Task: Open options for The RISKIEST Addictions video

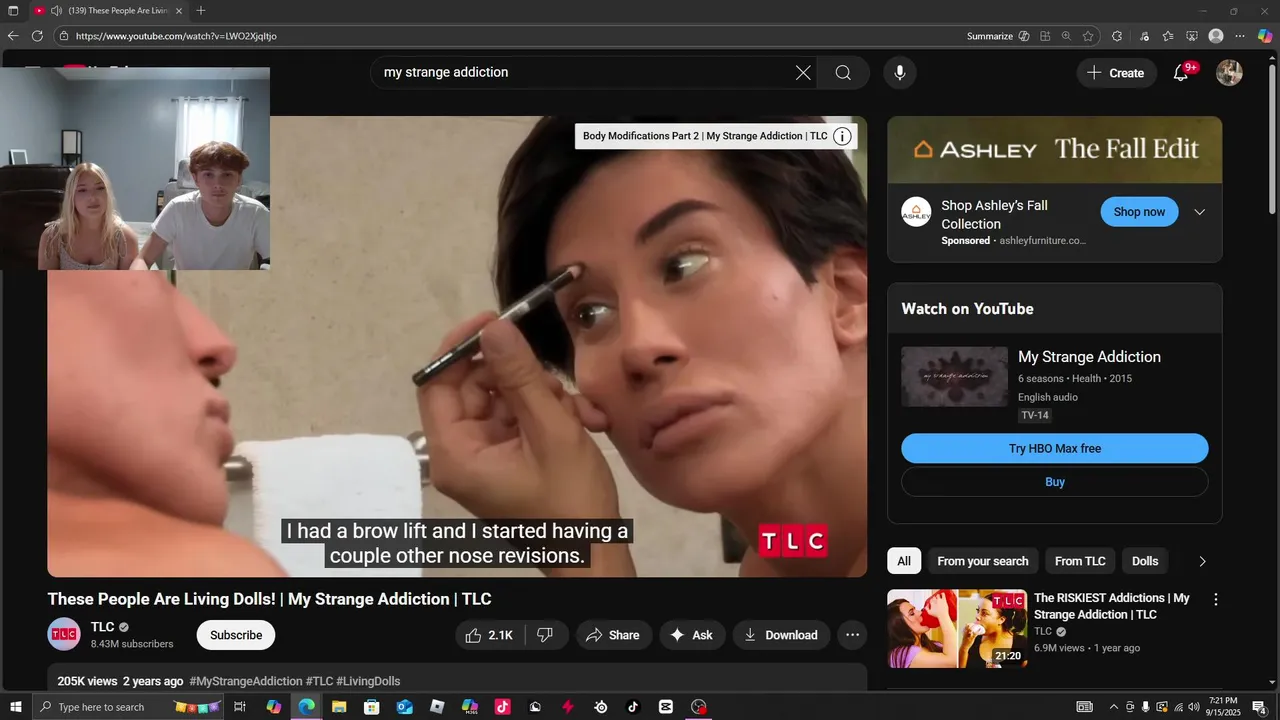Action: [x=1216, y=600]
